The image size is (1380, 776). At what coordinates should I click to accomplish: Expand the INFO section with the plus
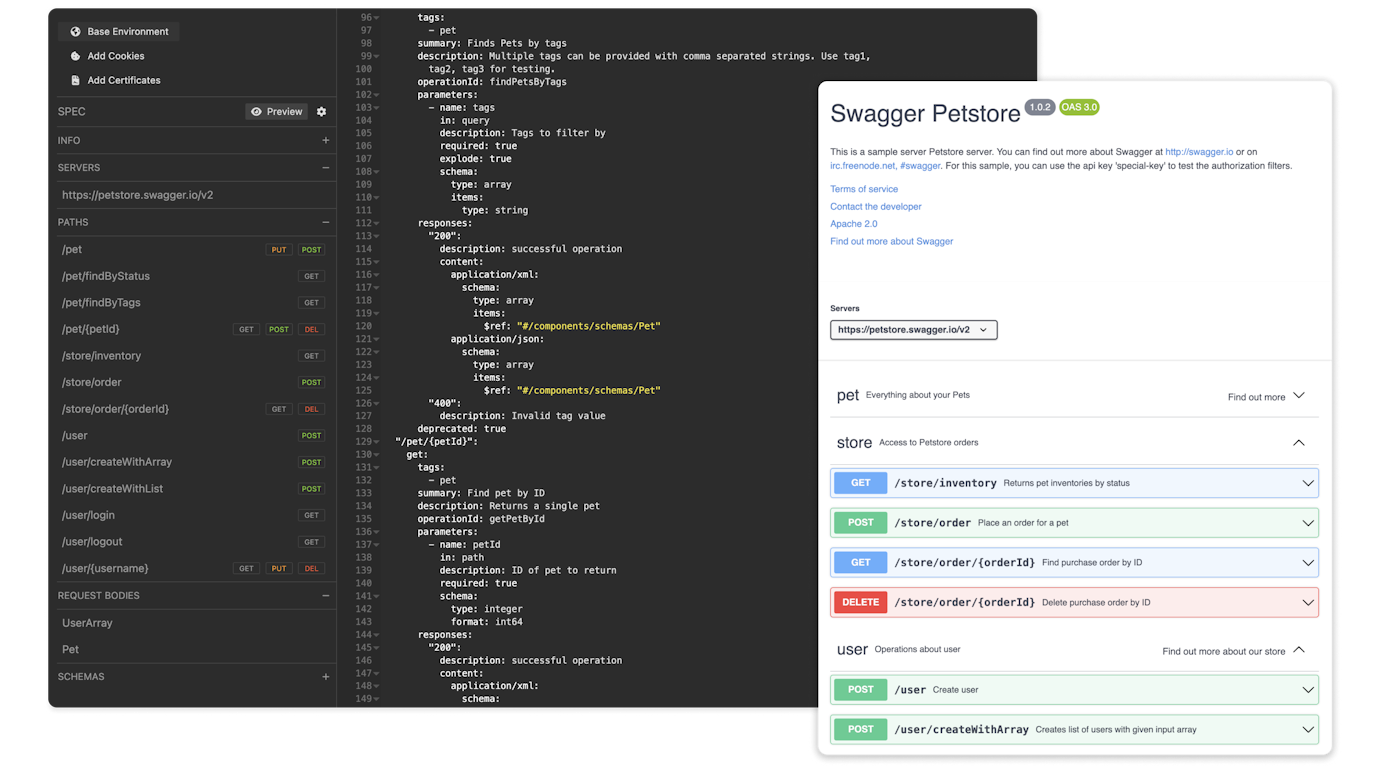click(326, 140)
